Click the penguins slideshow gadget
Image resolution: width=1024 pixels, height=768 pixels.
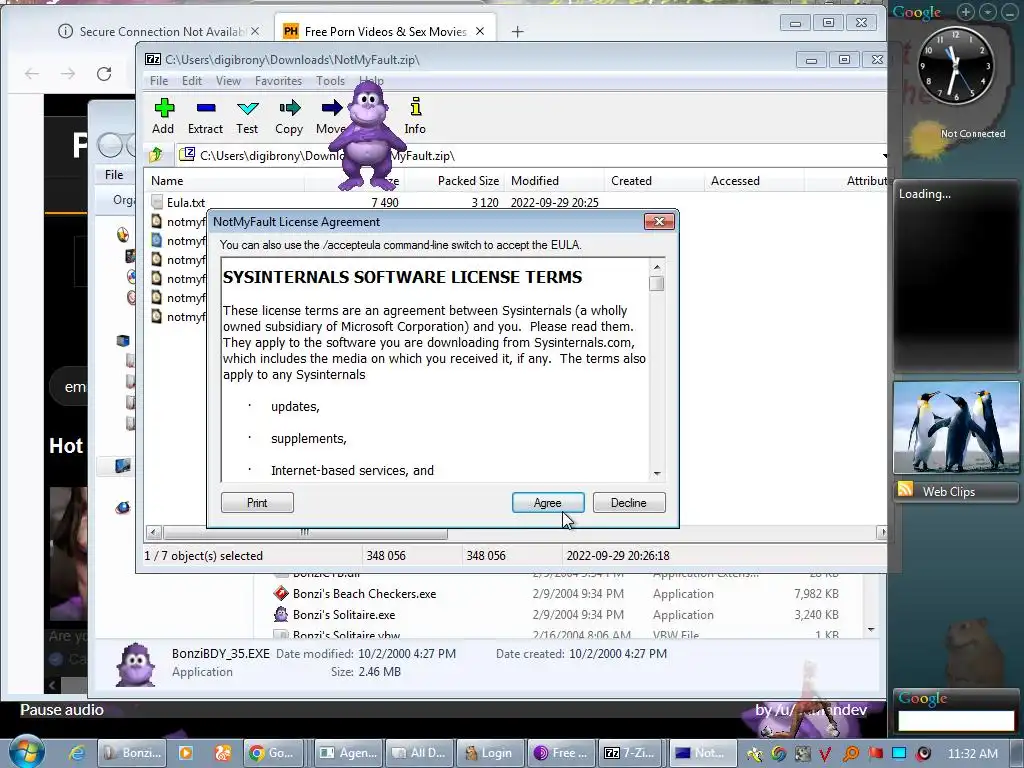[956, 428]
